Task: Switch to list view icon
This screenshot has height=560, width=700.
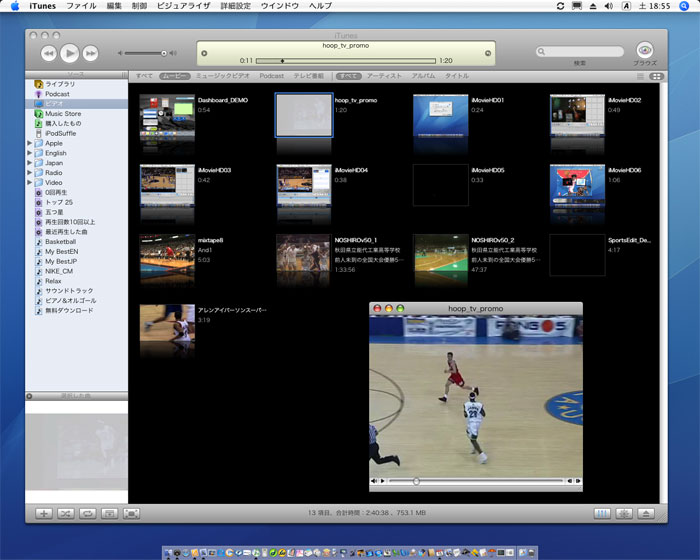Action: pos(640,76)
